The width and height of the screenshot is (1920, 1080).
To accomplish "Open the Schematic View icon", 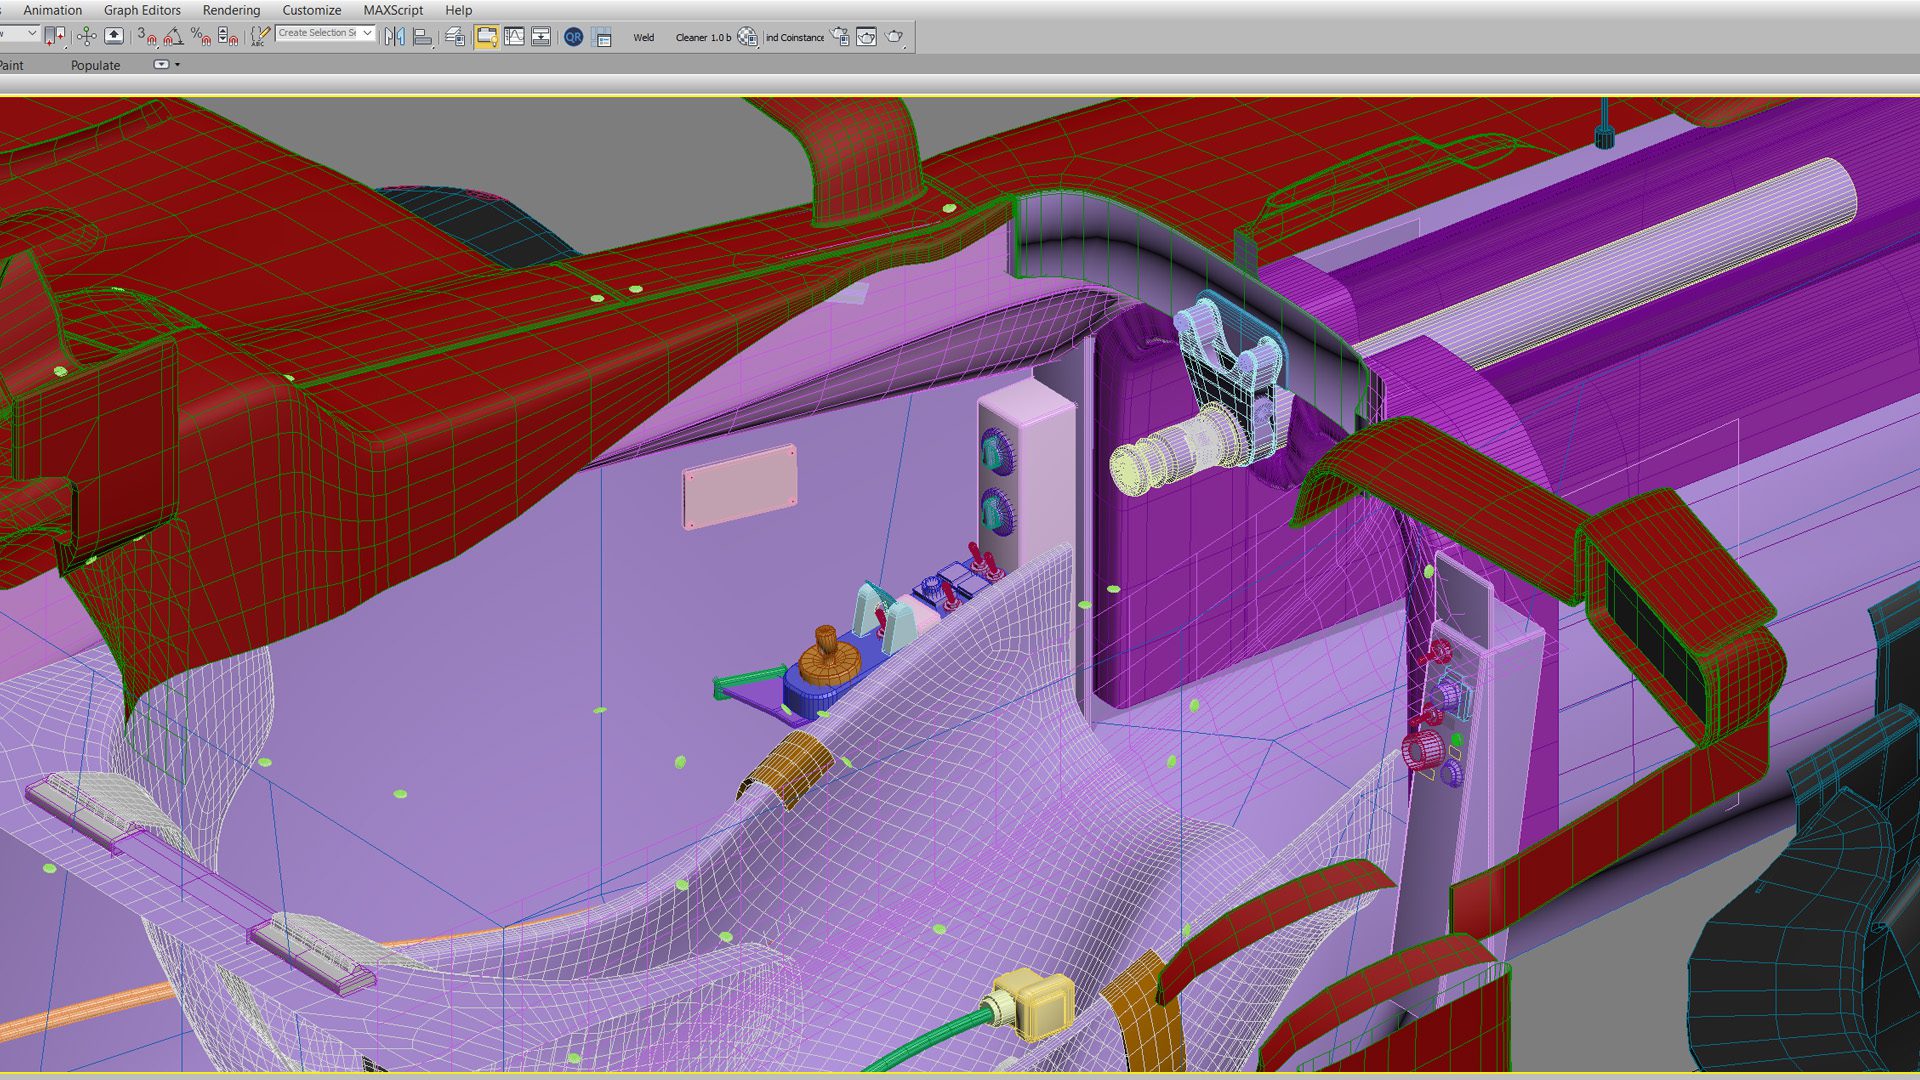I will [541, 37].
